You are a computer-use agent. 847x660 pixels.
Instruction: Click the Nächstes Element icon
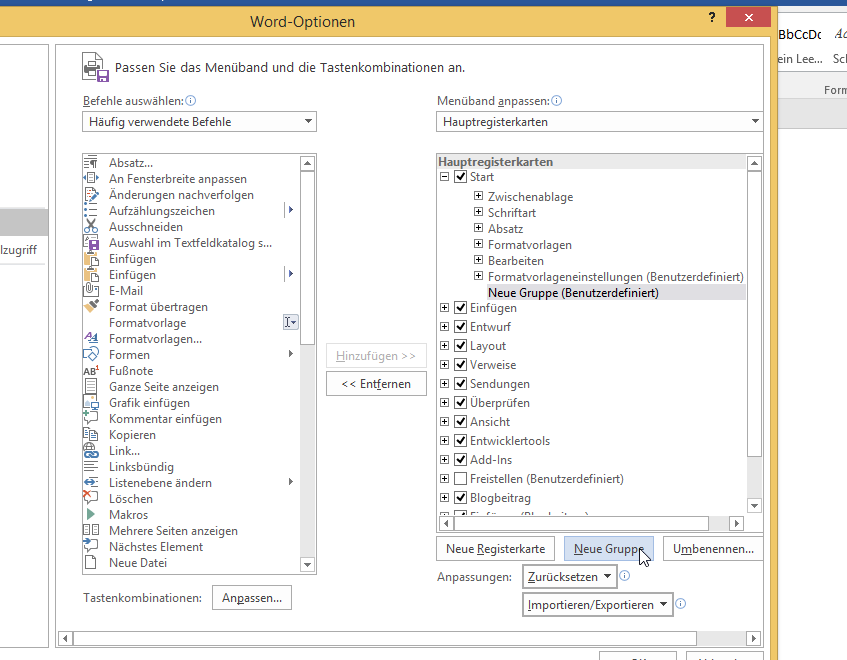tap(91, 547)
